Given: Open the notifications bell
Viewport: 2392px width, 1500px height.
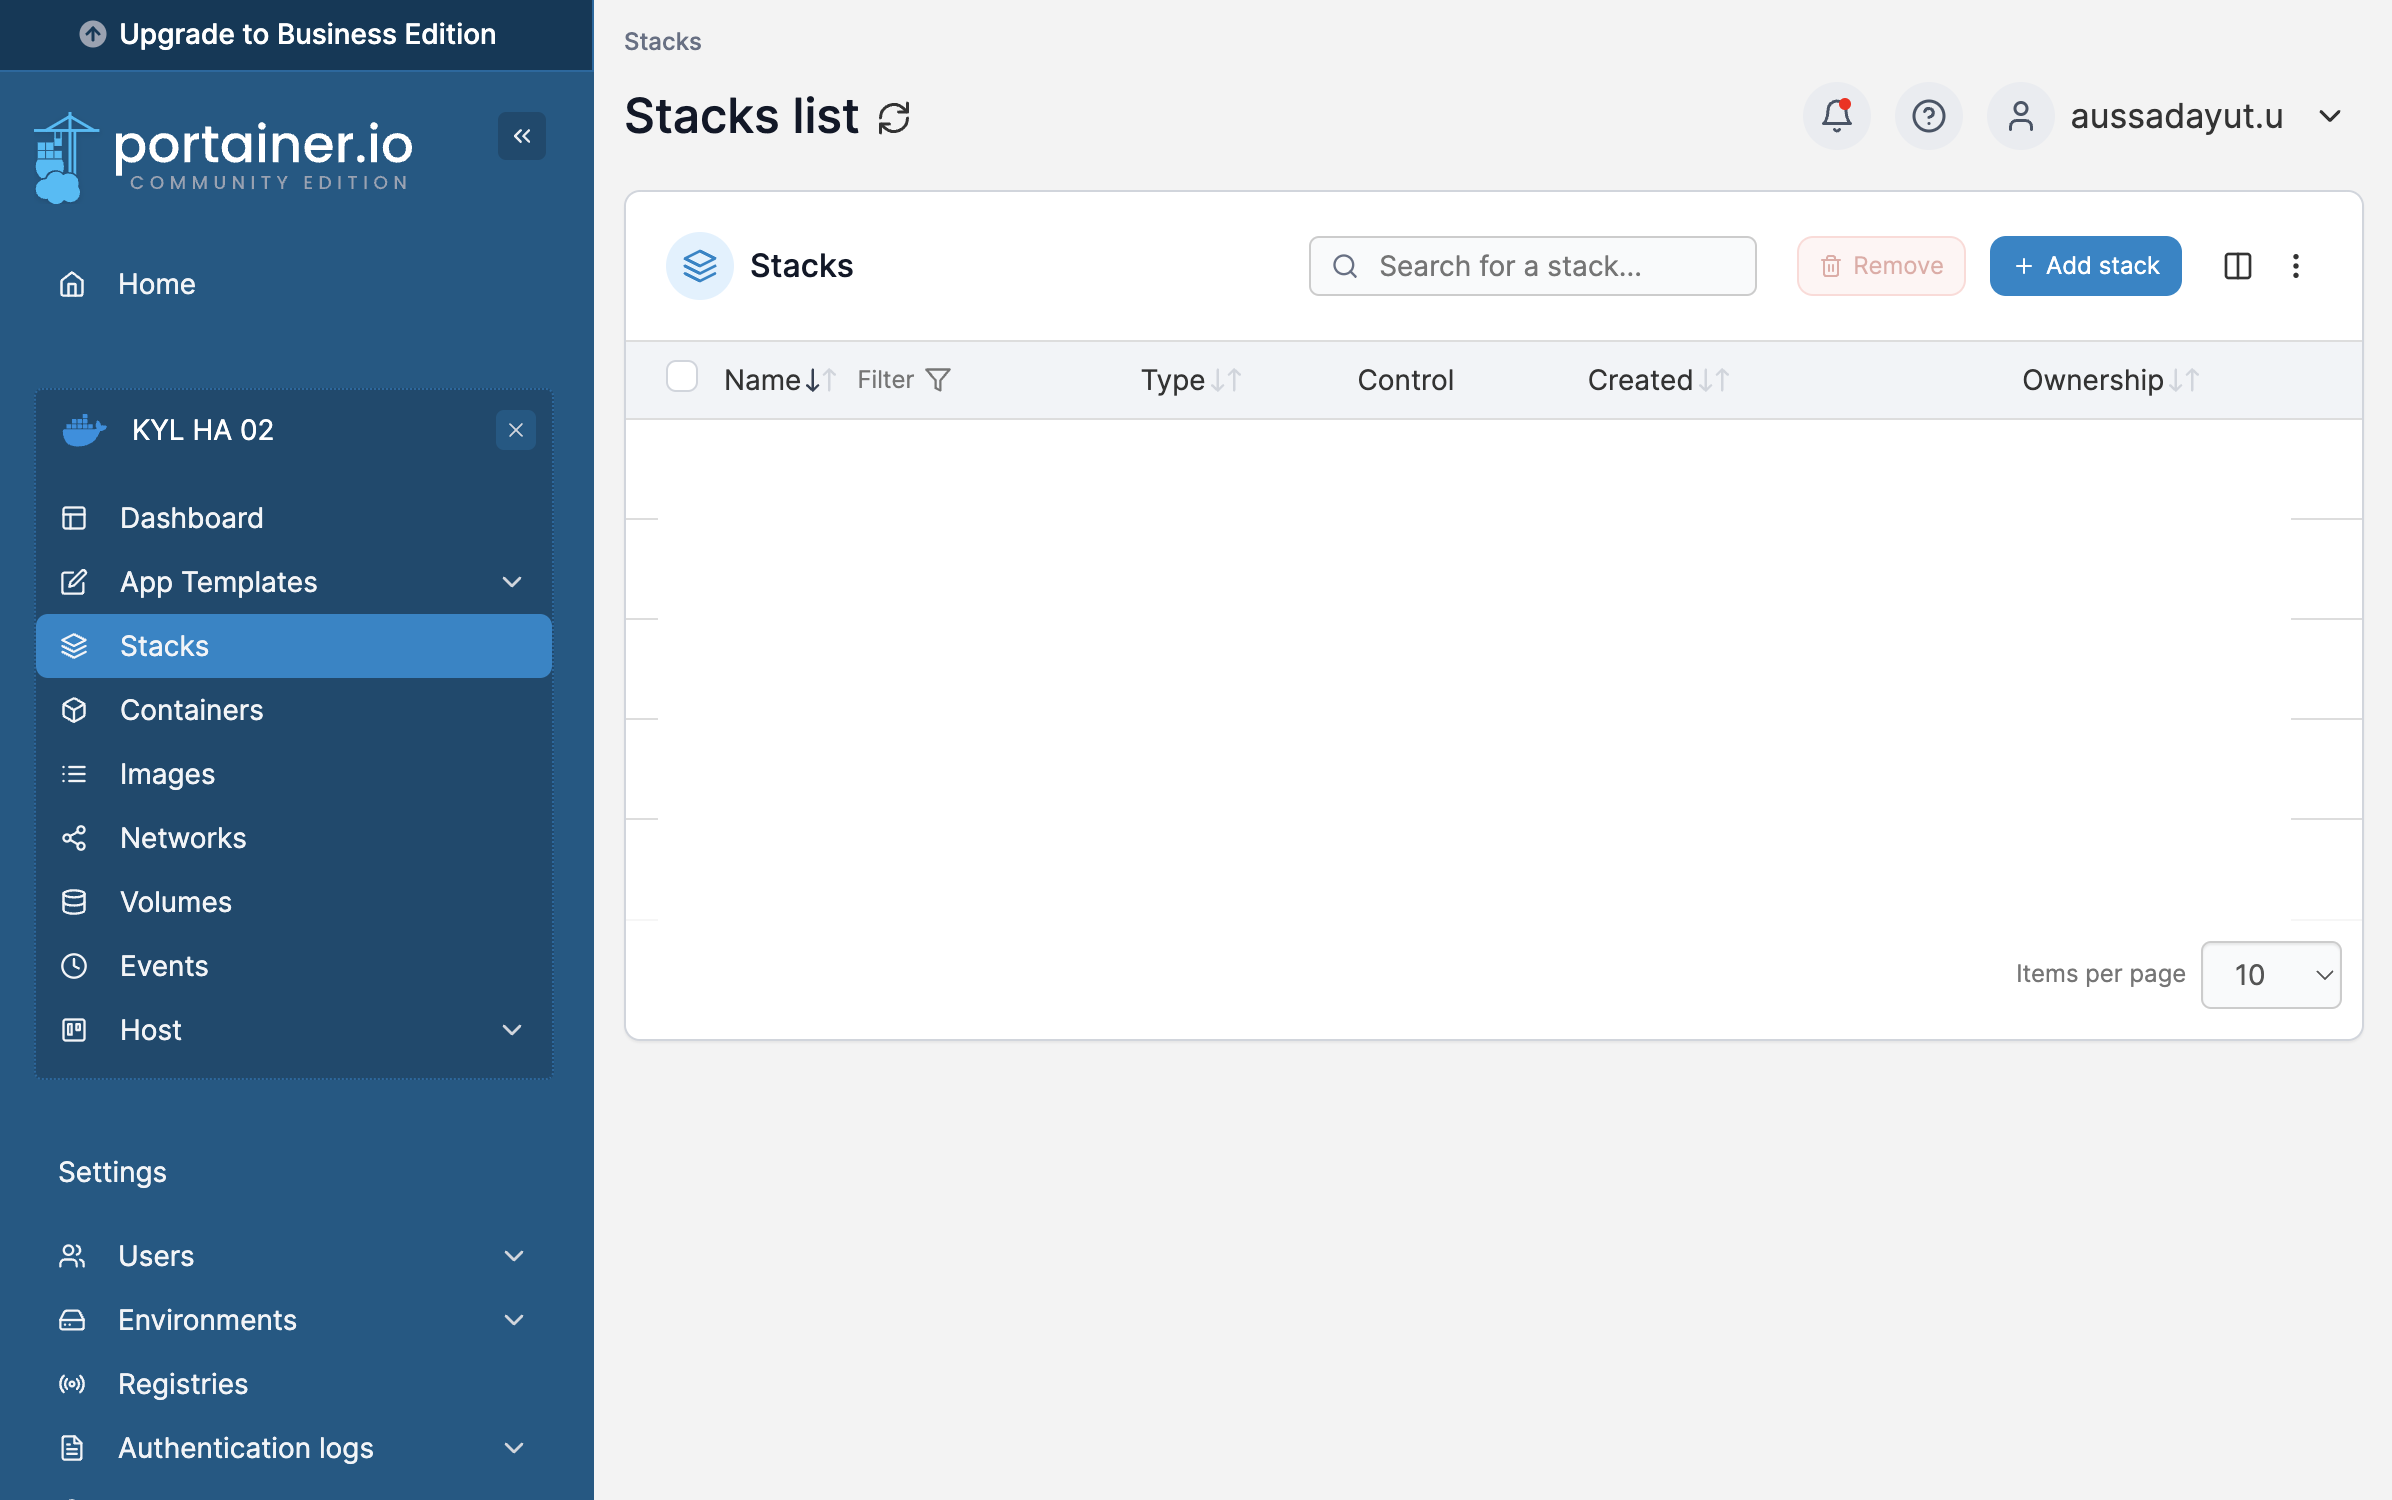Looking at the screenshot, I should pyautogui.click(x=1836, y=116).
